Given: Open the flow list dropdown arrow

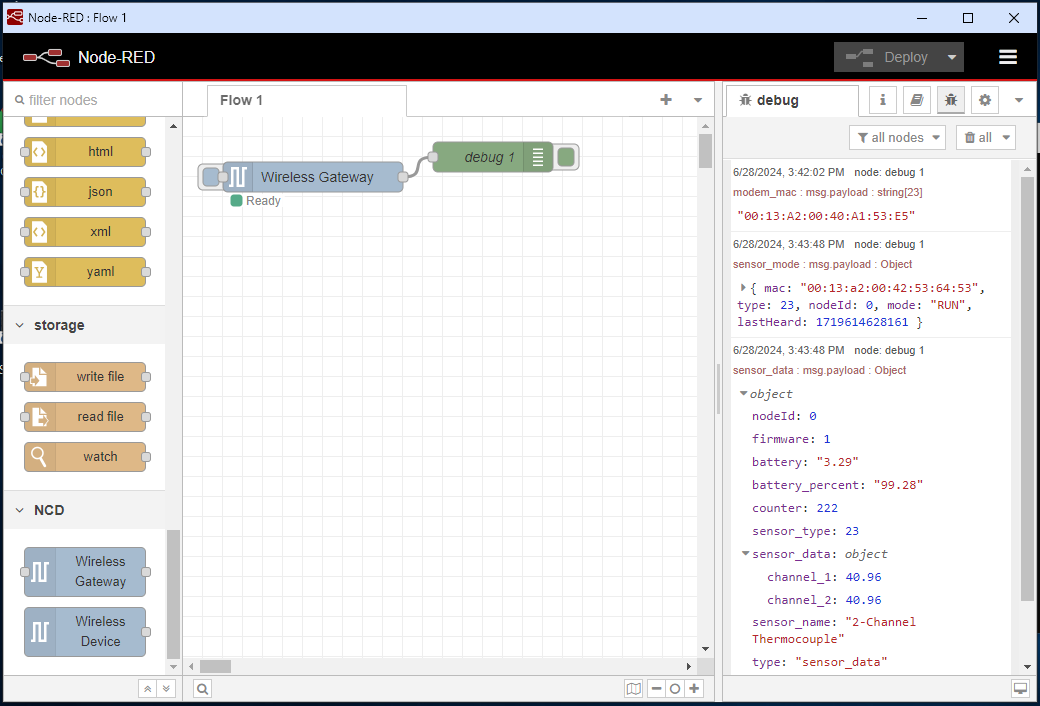Looking at the screenshot, I should pyautogui.click(x=698, y=100).
